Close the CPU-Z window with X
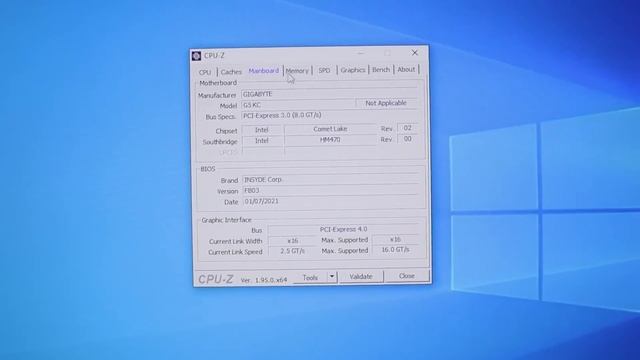640x360 pixels. (415, 53)
